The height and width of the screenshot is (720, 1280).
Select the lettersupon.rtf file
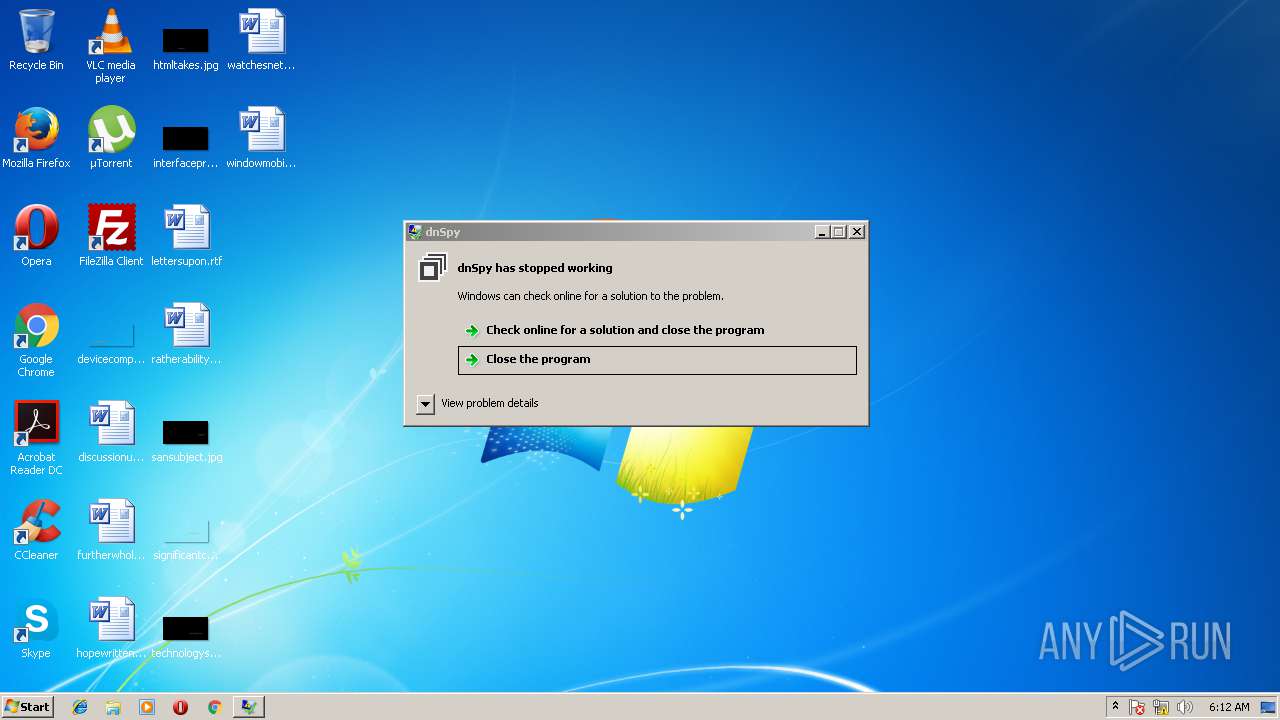(x=186, y=236)
